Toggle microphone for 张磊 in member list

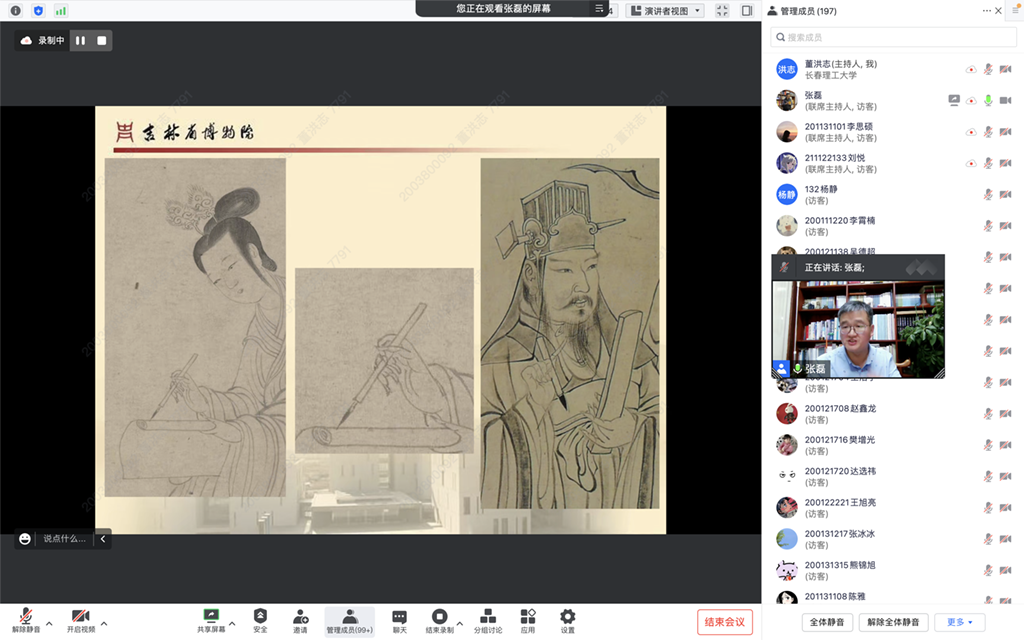[988, 101]
